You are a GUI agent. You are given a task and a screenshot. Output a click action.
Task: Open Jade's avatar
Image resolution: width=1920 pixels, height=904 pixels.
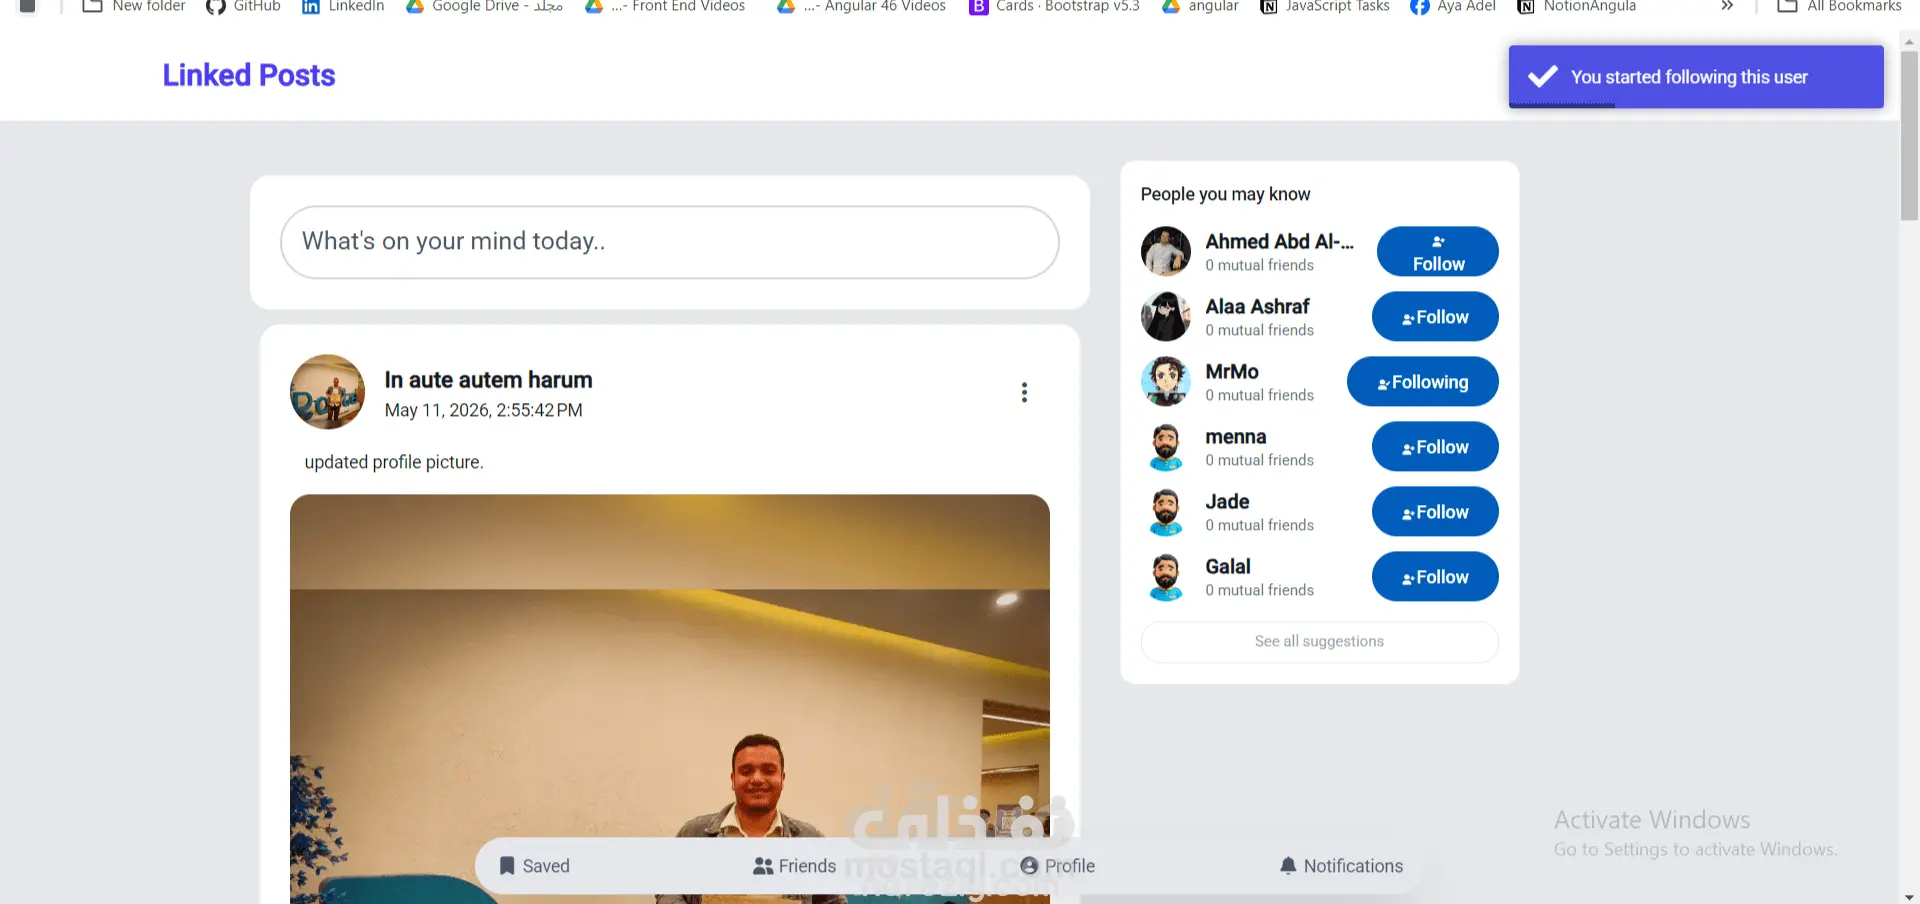click(1166, 512)
